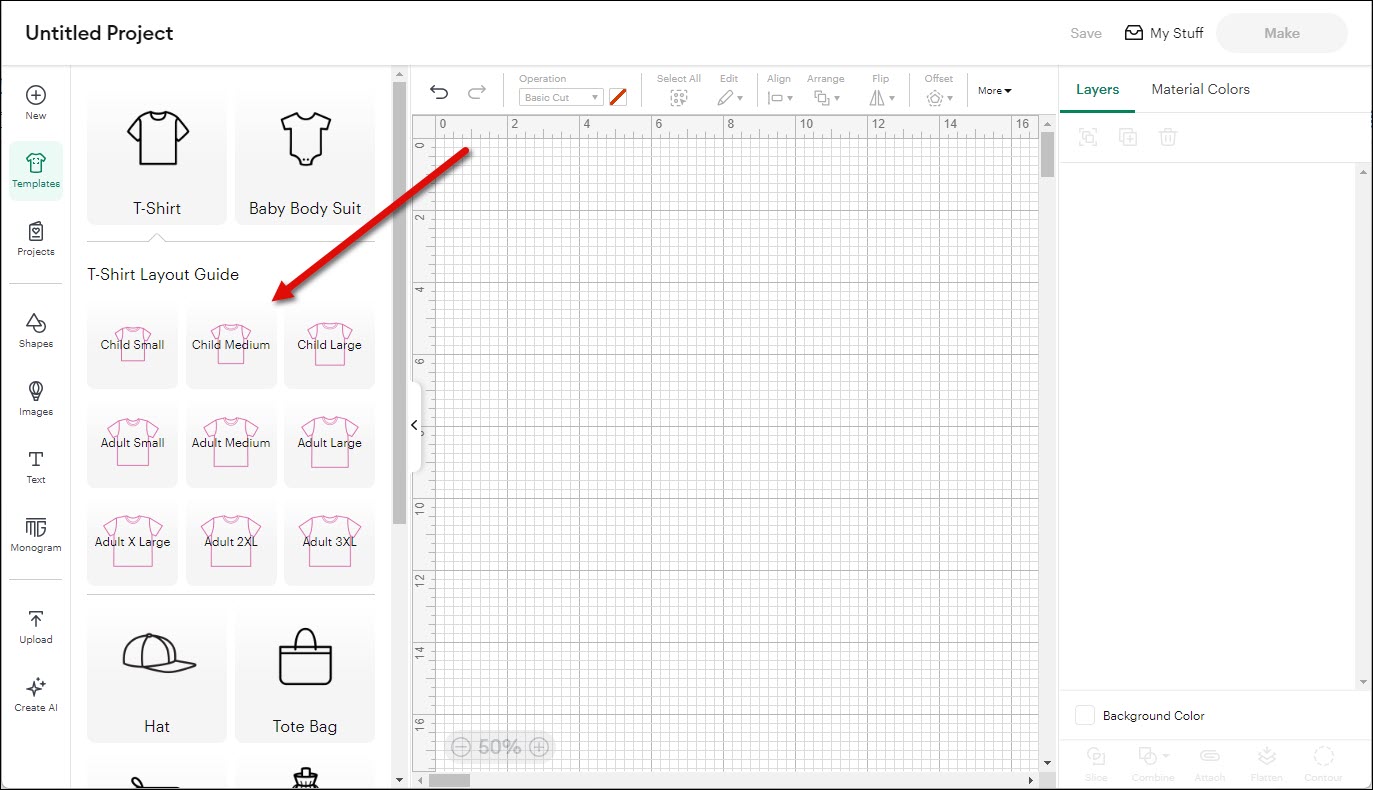This screenshot has height=790, width=1373.
Task: Click the operation line color swatch
Action: pyautogui.click(x=618, y=98)
